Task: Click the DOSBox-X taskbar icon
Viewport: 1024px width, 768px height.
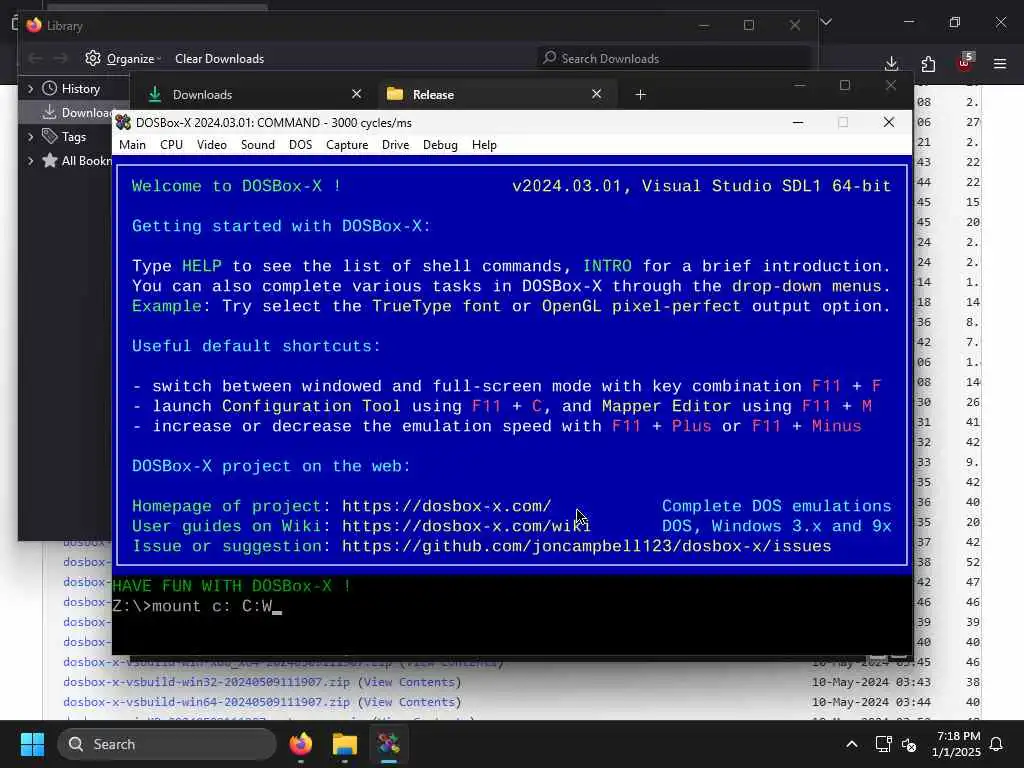Action: [x=389, y=744]
